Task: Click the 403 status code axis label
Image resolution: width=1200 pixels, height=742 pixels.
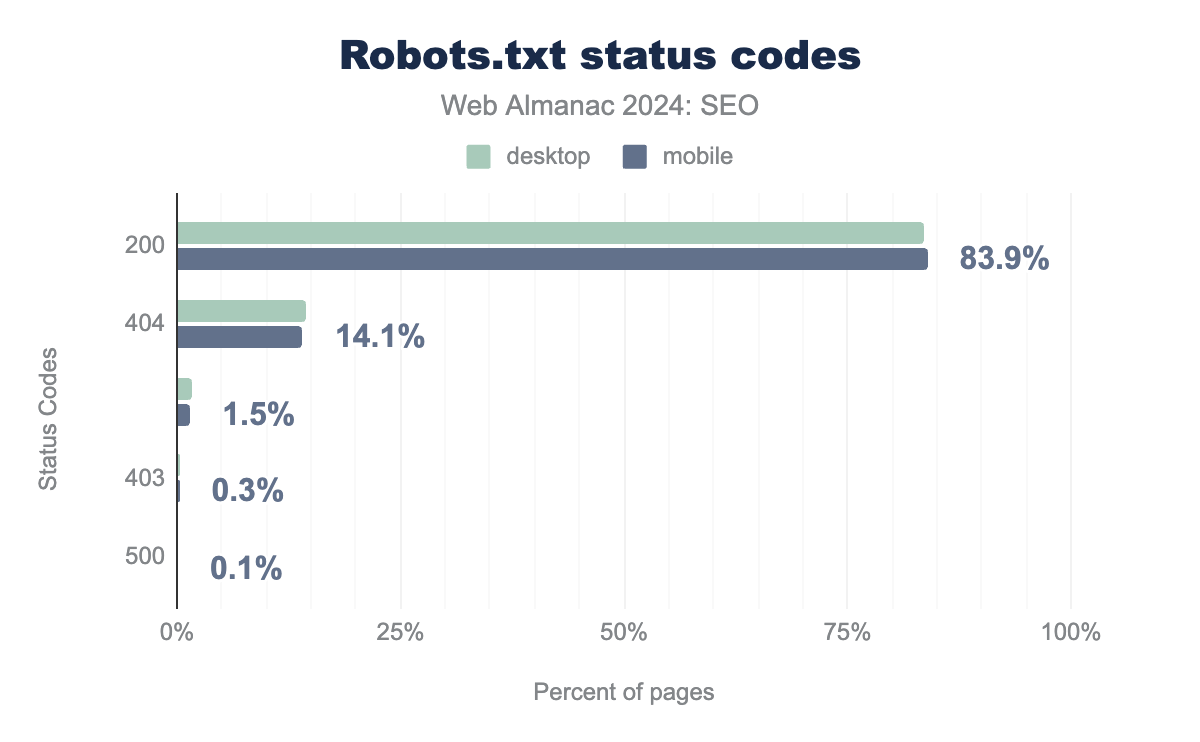Action: (145, 479)
